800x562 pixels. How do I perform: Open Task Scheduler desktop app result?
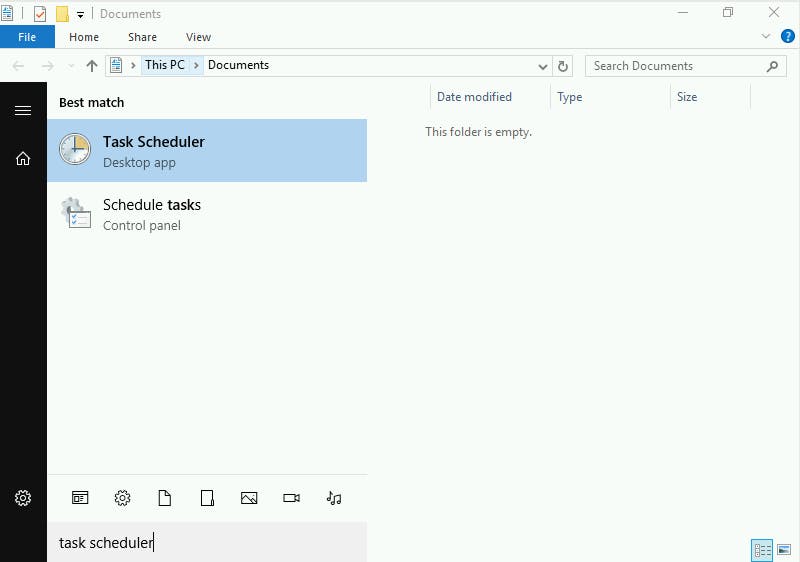pyautogui.click(x=207, y=150)
